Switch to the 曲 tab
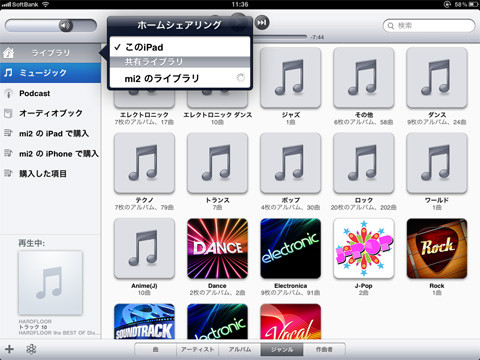Image resolution: width=480 pixels, height=360 pixels. [156, 349]
